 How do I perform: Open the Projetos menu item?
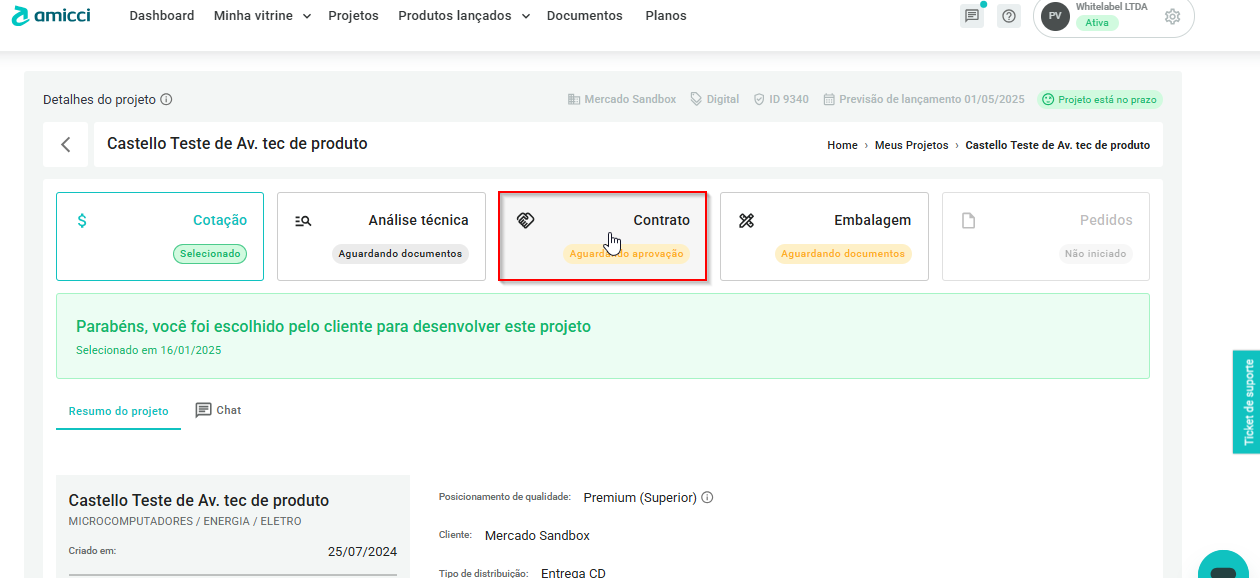click(353, 16)
